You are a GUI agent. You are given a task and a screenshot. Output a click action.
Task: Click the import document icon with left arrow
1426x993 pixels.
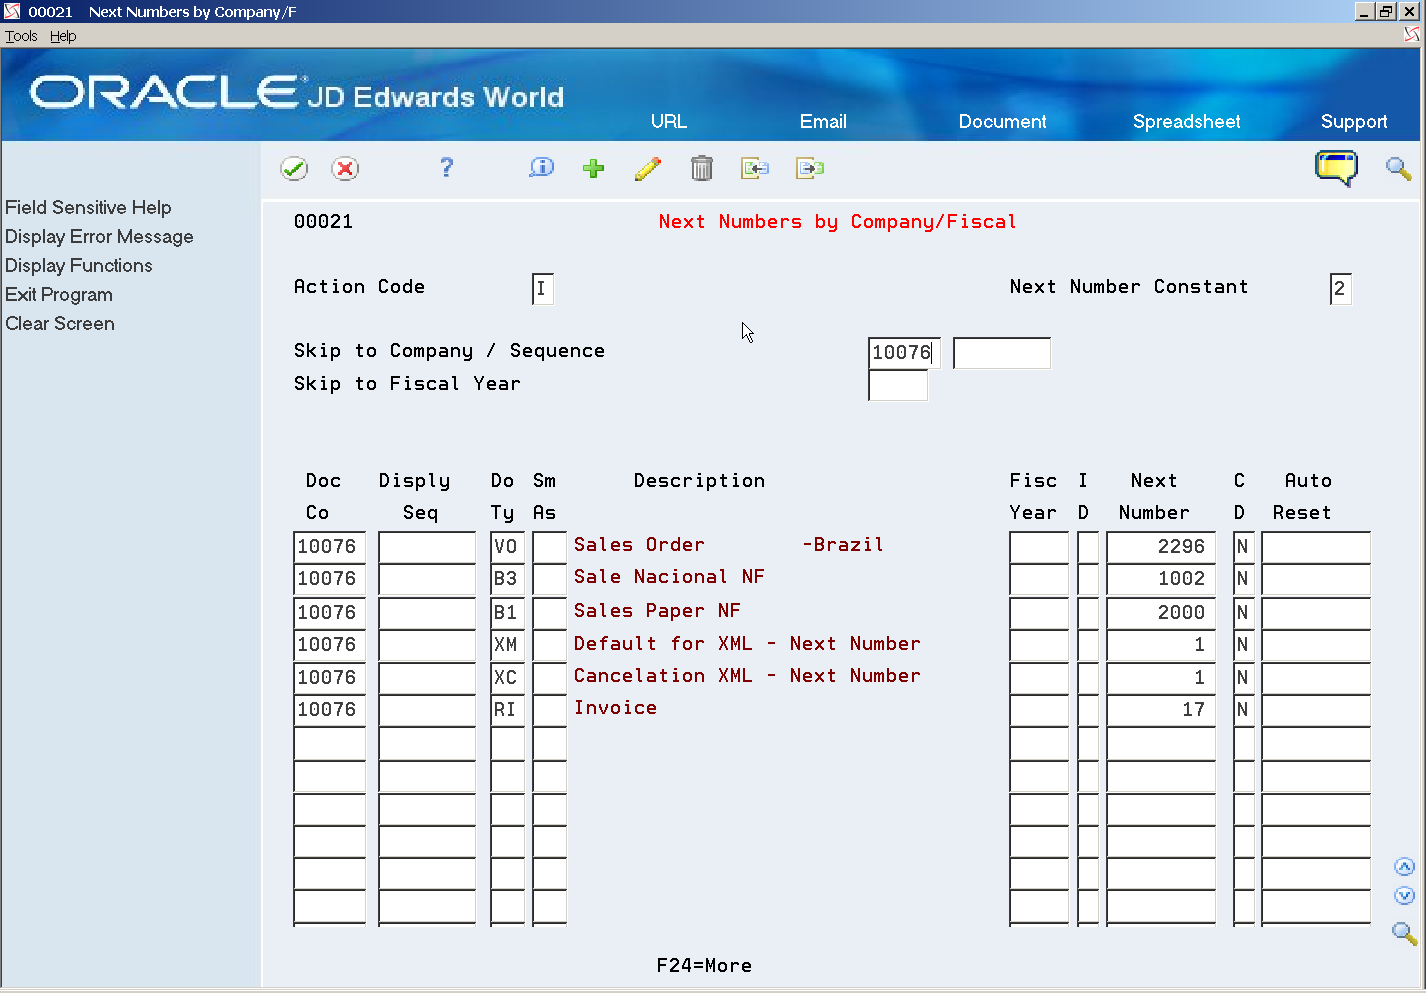pos(755,168)
